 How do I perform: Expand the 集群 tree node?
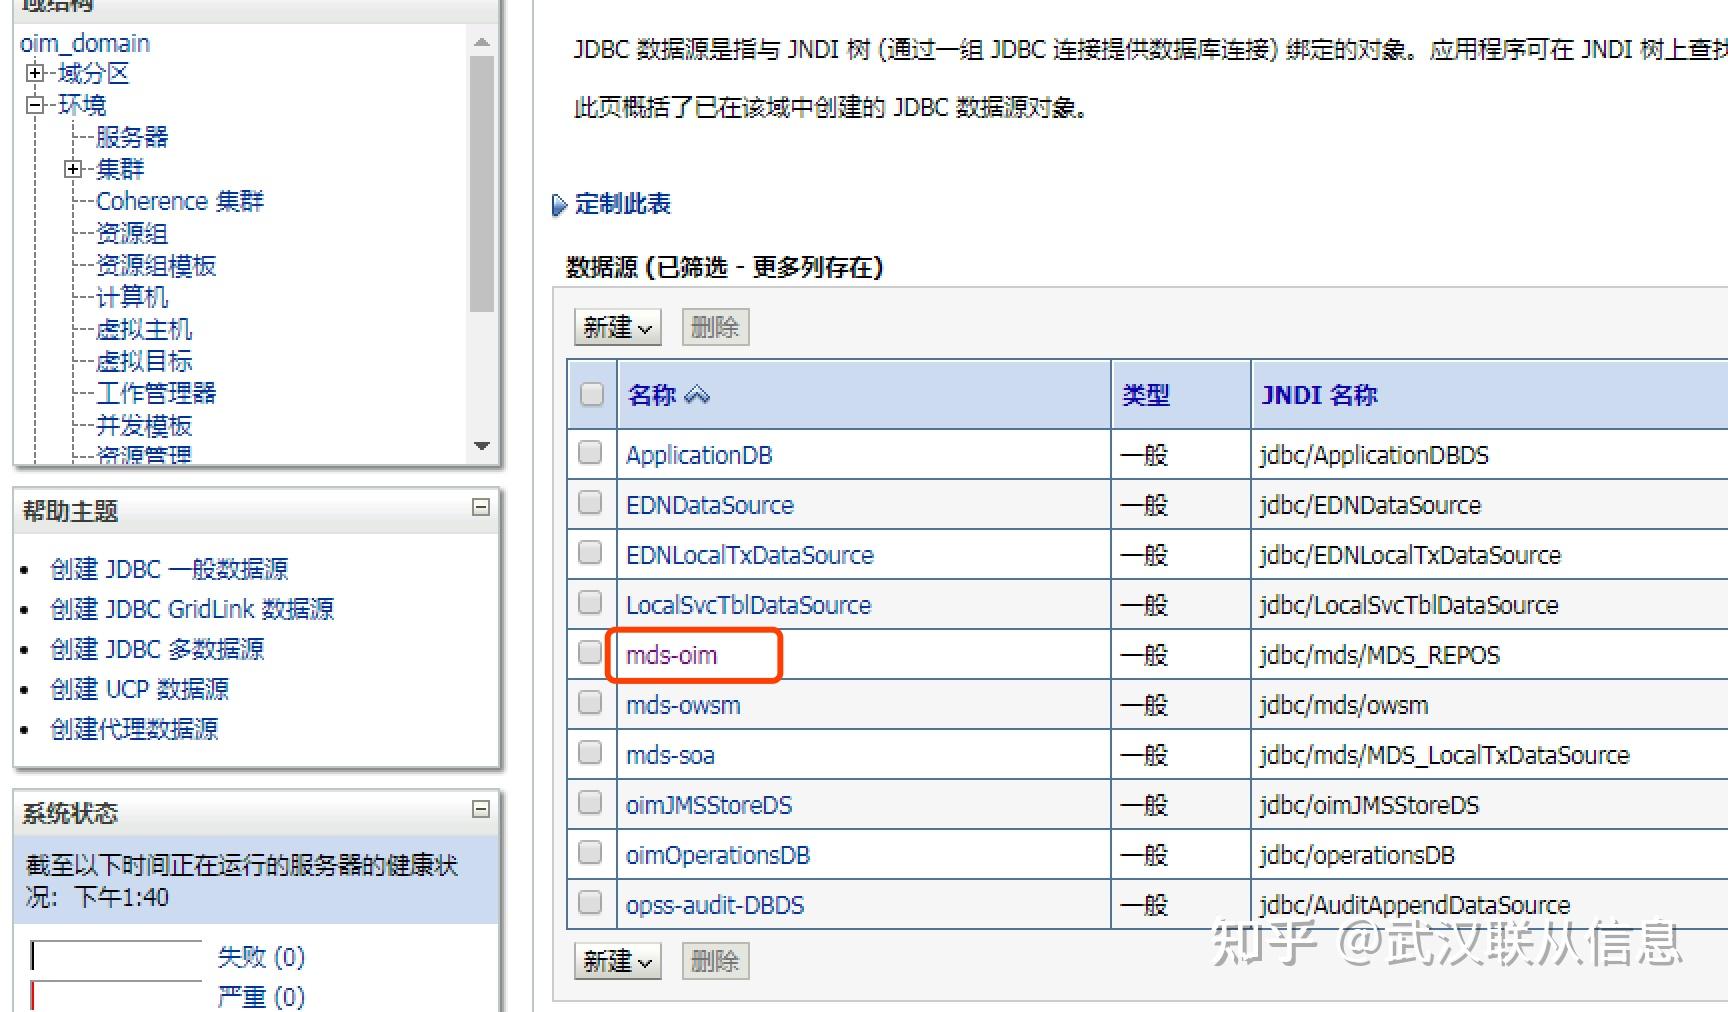click(x=73, y=168)
